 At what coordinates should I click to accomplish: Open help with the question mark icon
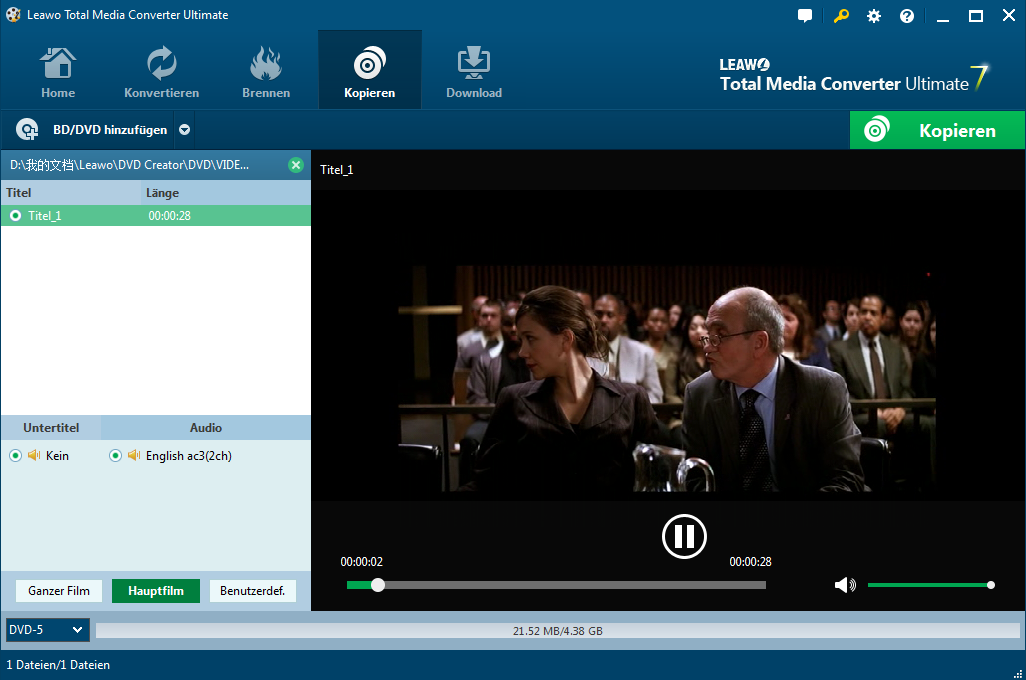point(907,16)
